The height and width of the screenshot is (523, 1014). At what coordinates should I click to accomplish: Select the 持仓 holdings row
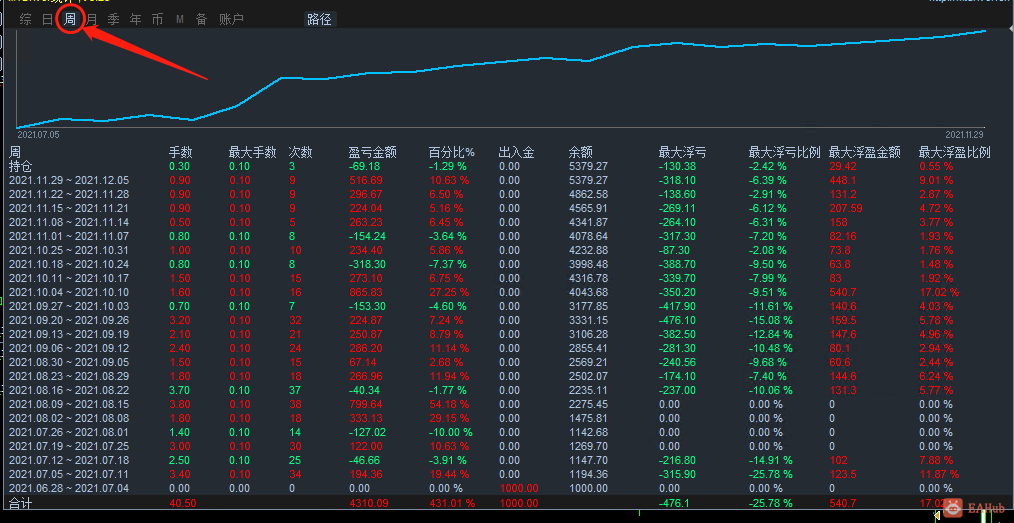point(507,166)
